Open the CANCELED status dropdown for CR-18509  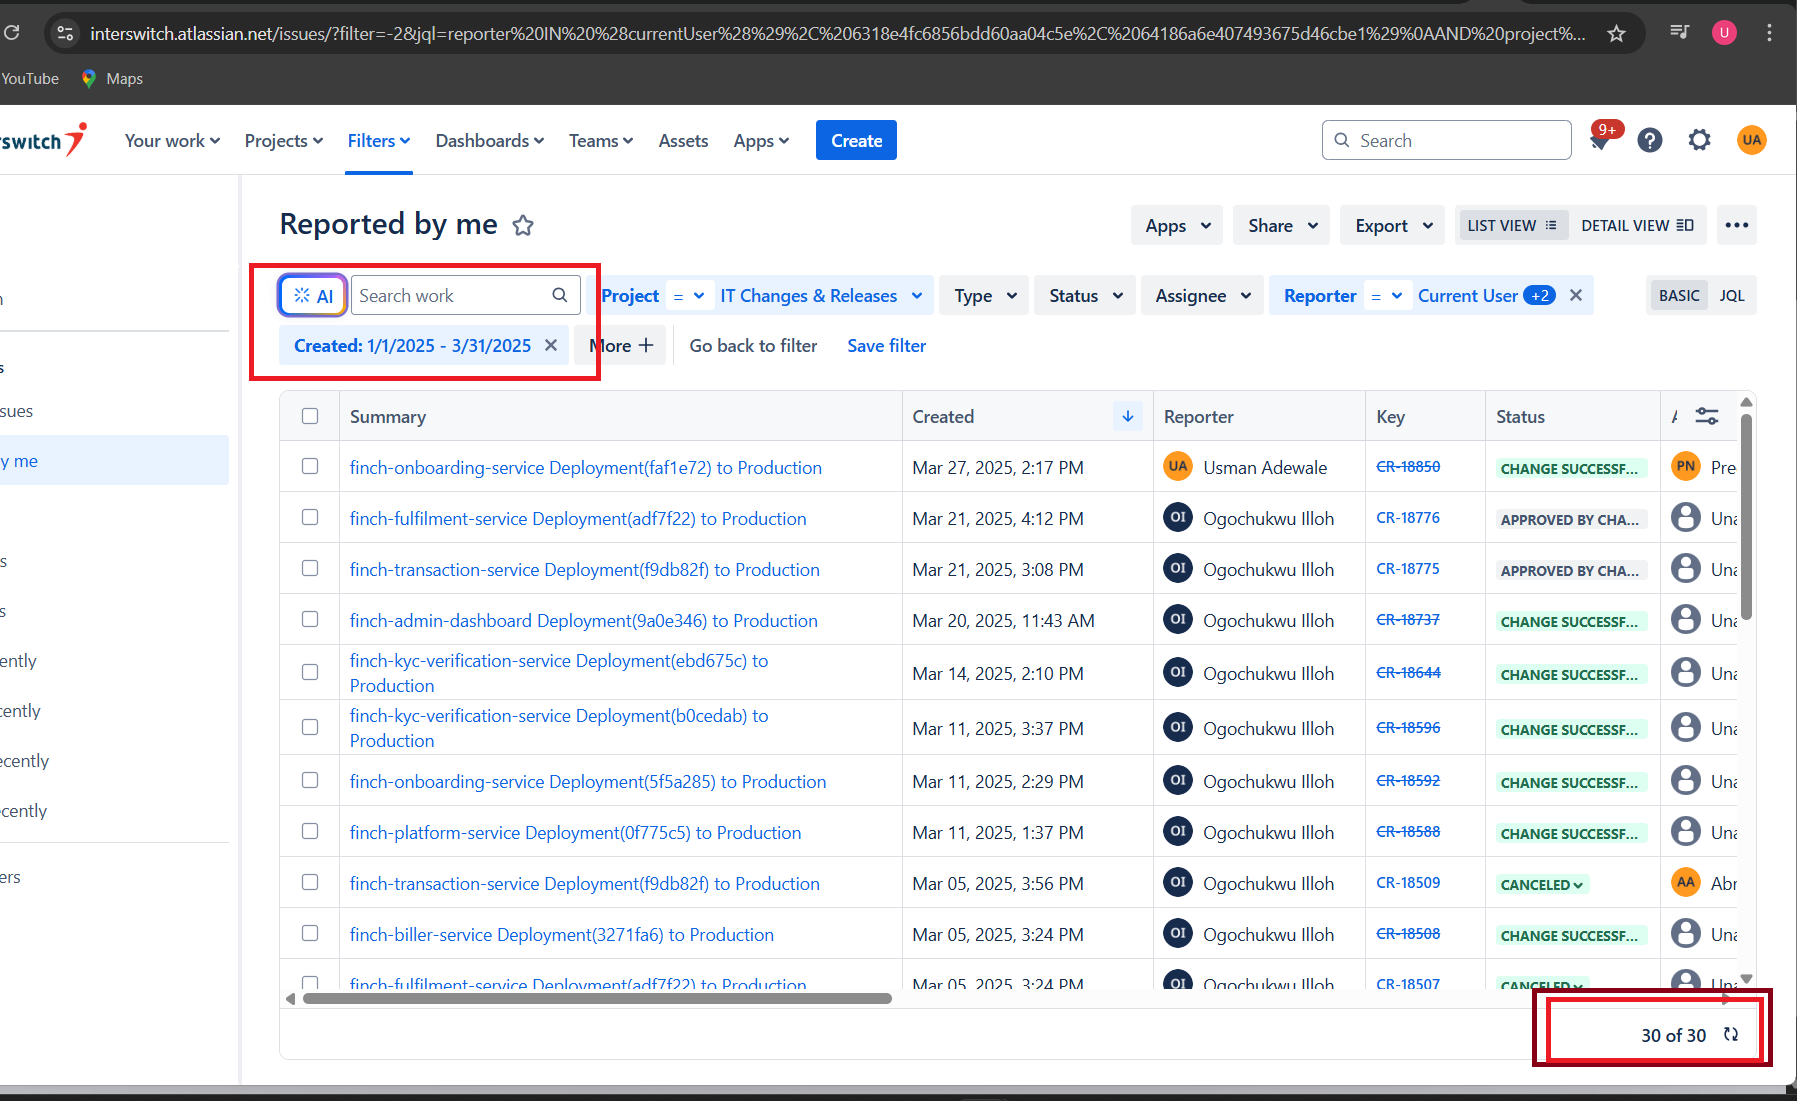pos(1541,885)
